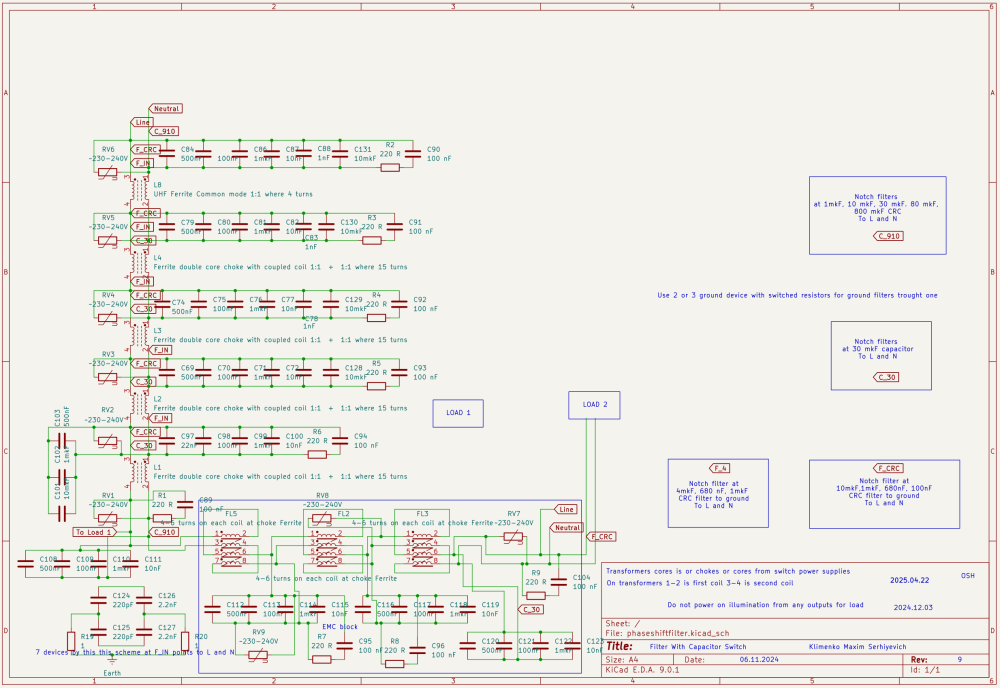Select varistor RV2 reference
Image resolution: width=1000 pixels, height=688 pixels.
pyautogui.click(x=107, y=410)
